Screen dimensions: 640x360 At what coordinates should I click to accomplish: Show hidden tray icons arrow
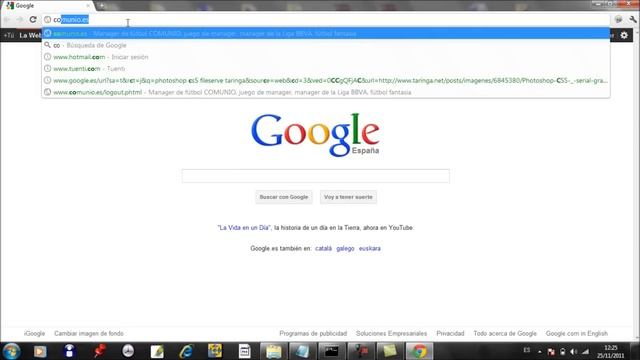[x=540, y=351]
